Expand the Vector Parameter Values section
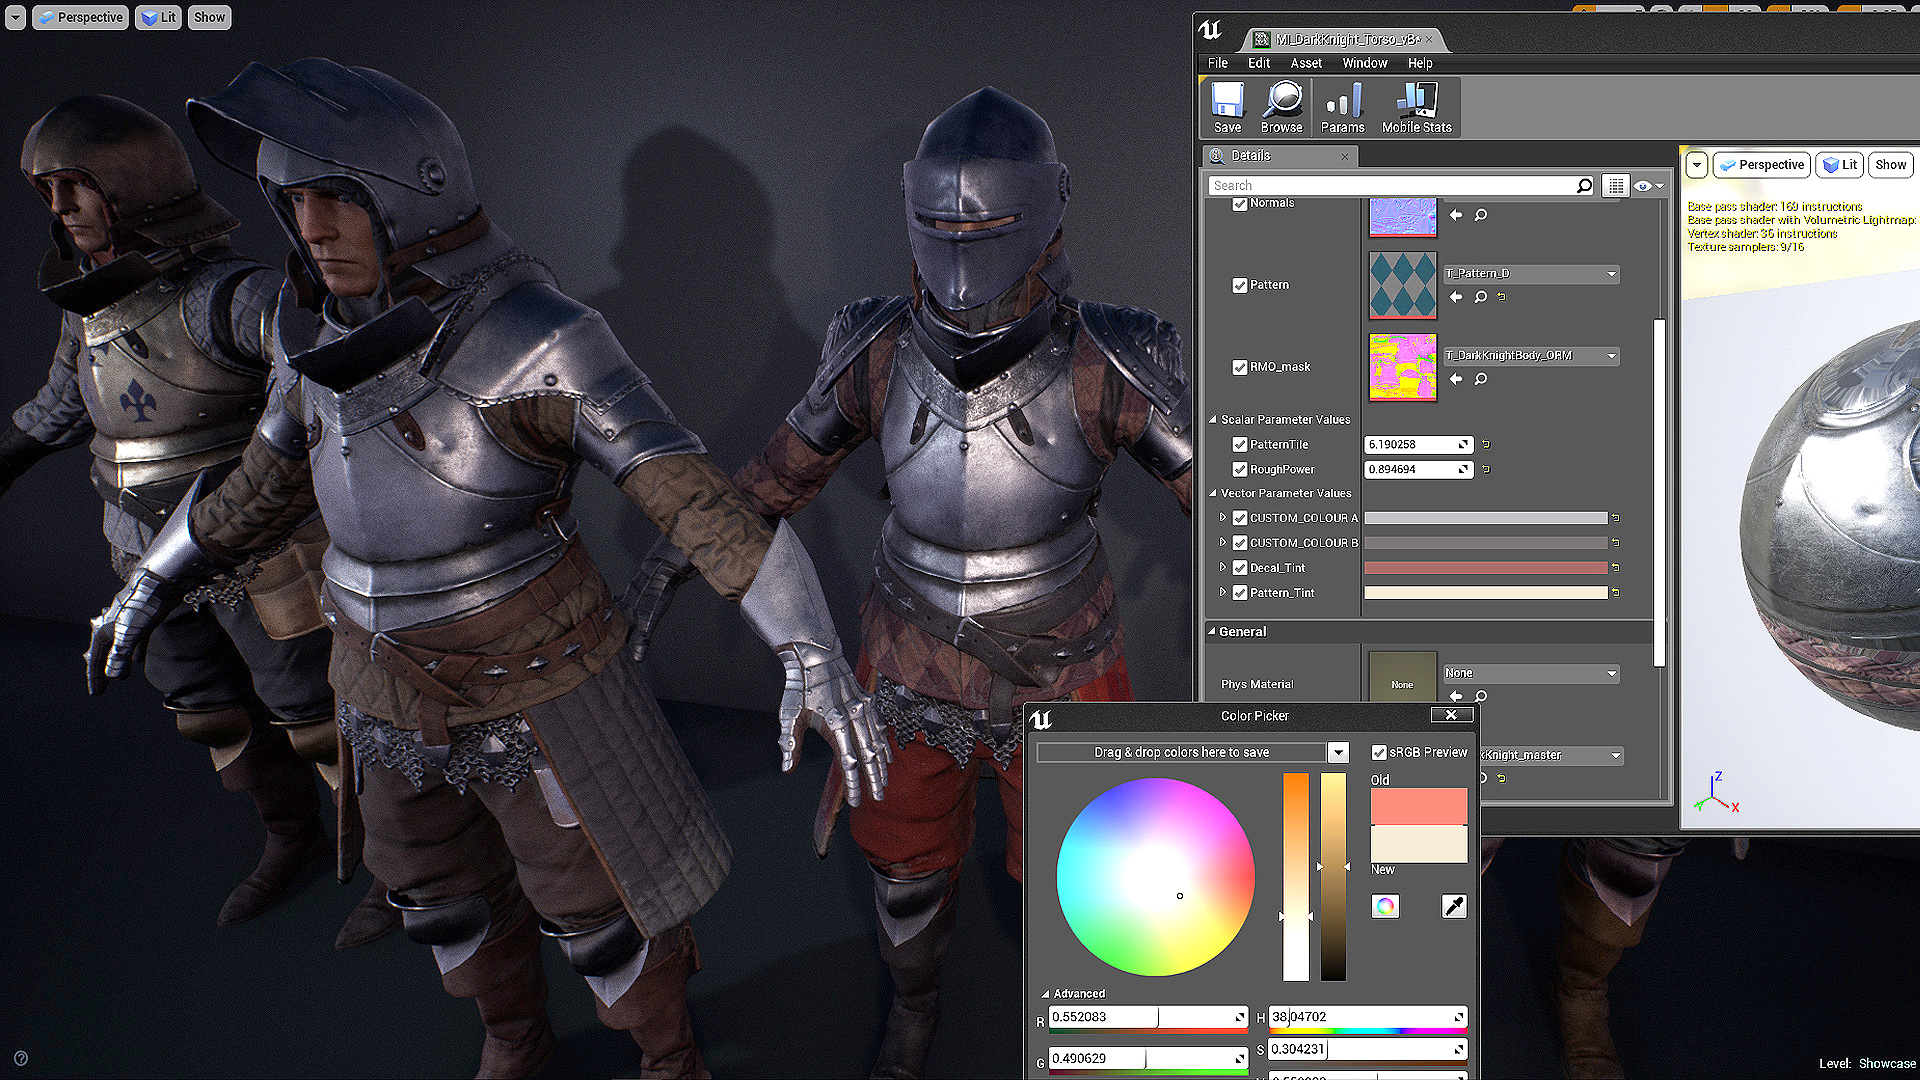 [x=1213, y=492]
